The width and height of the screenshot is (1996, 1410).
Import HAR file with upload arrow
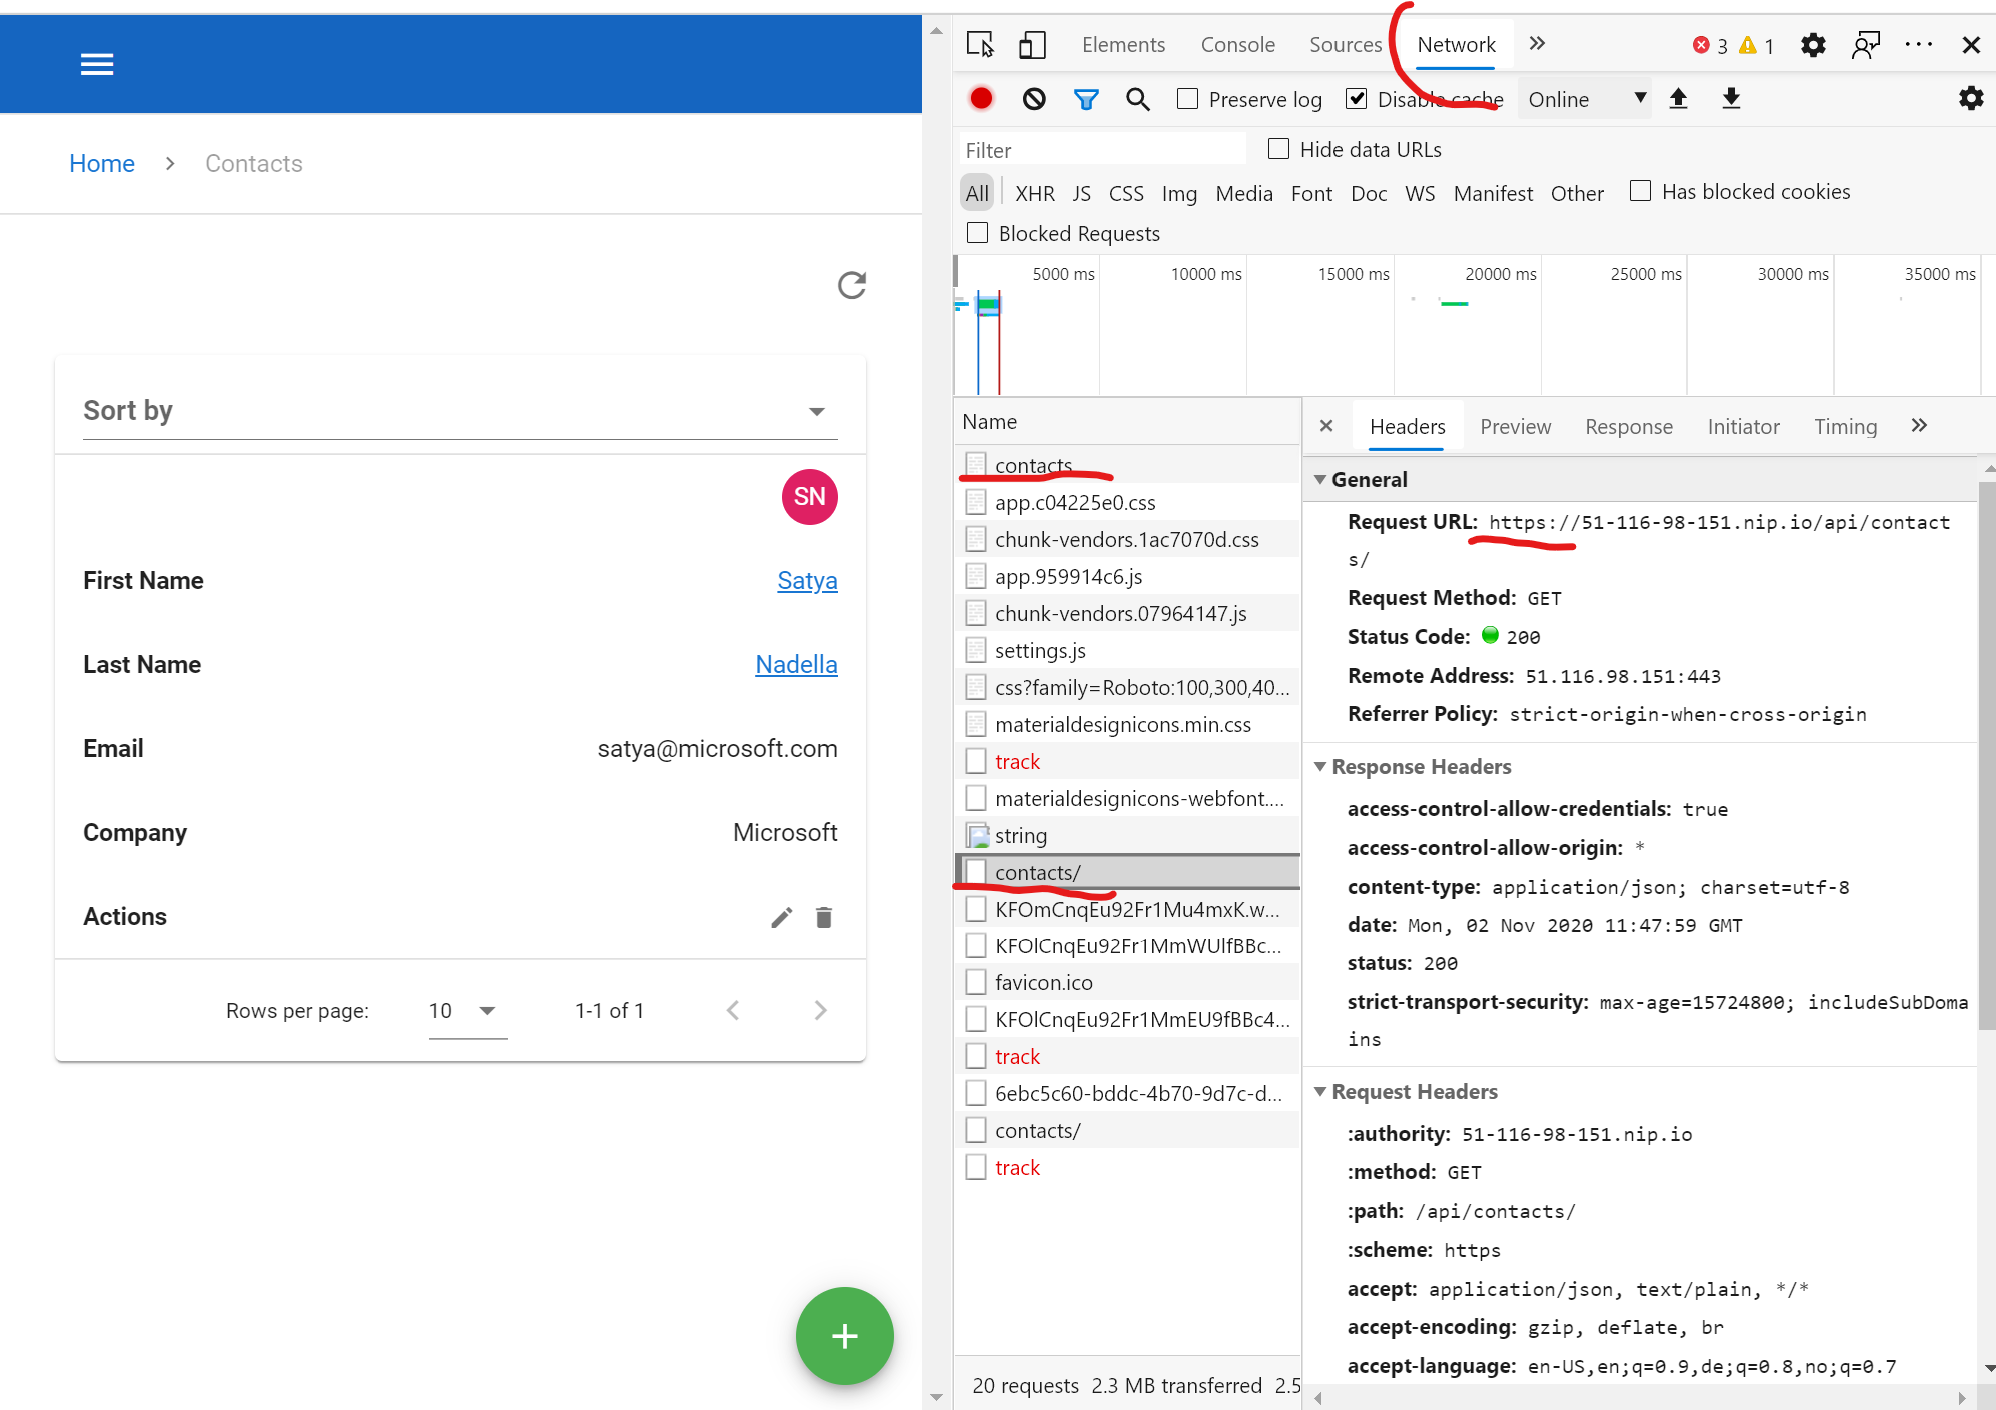[x=1679, y=98]
